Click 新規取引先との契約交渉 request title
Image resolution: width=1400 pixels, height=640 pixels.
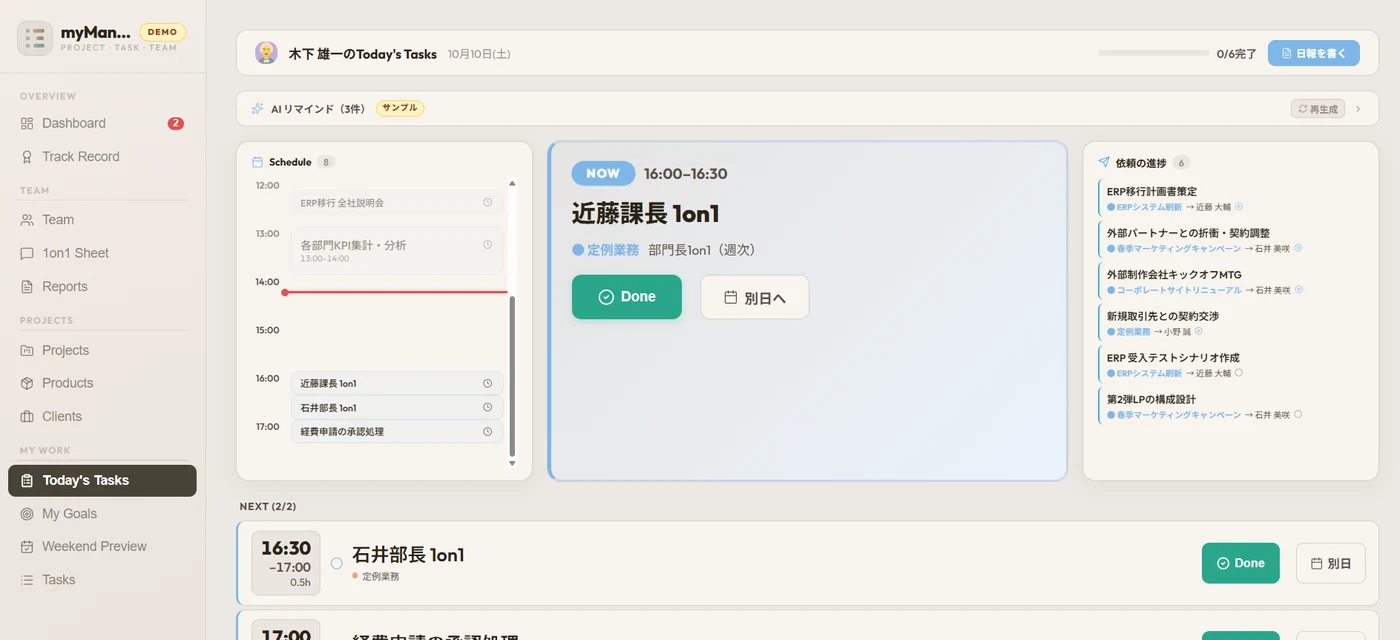1163,316
